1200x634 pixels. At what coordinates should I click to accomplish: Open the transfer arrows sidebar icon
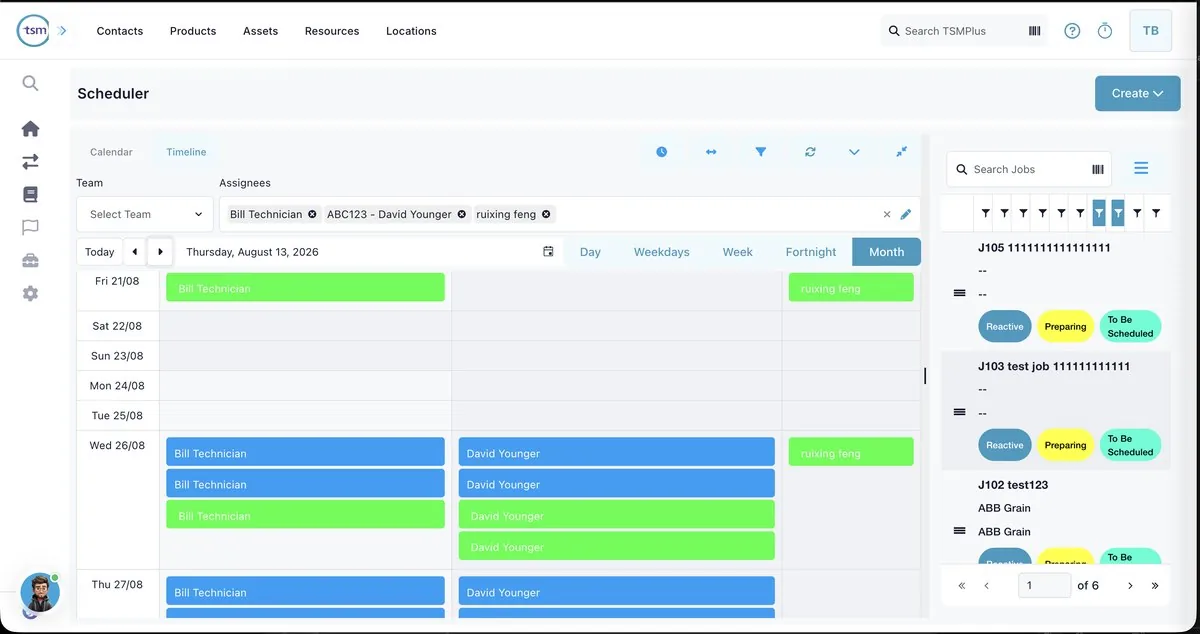[30, 161]
